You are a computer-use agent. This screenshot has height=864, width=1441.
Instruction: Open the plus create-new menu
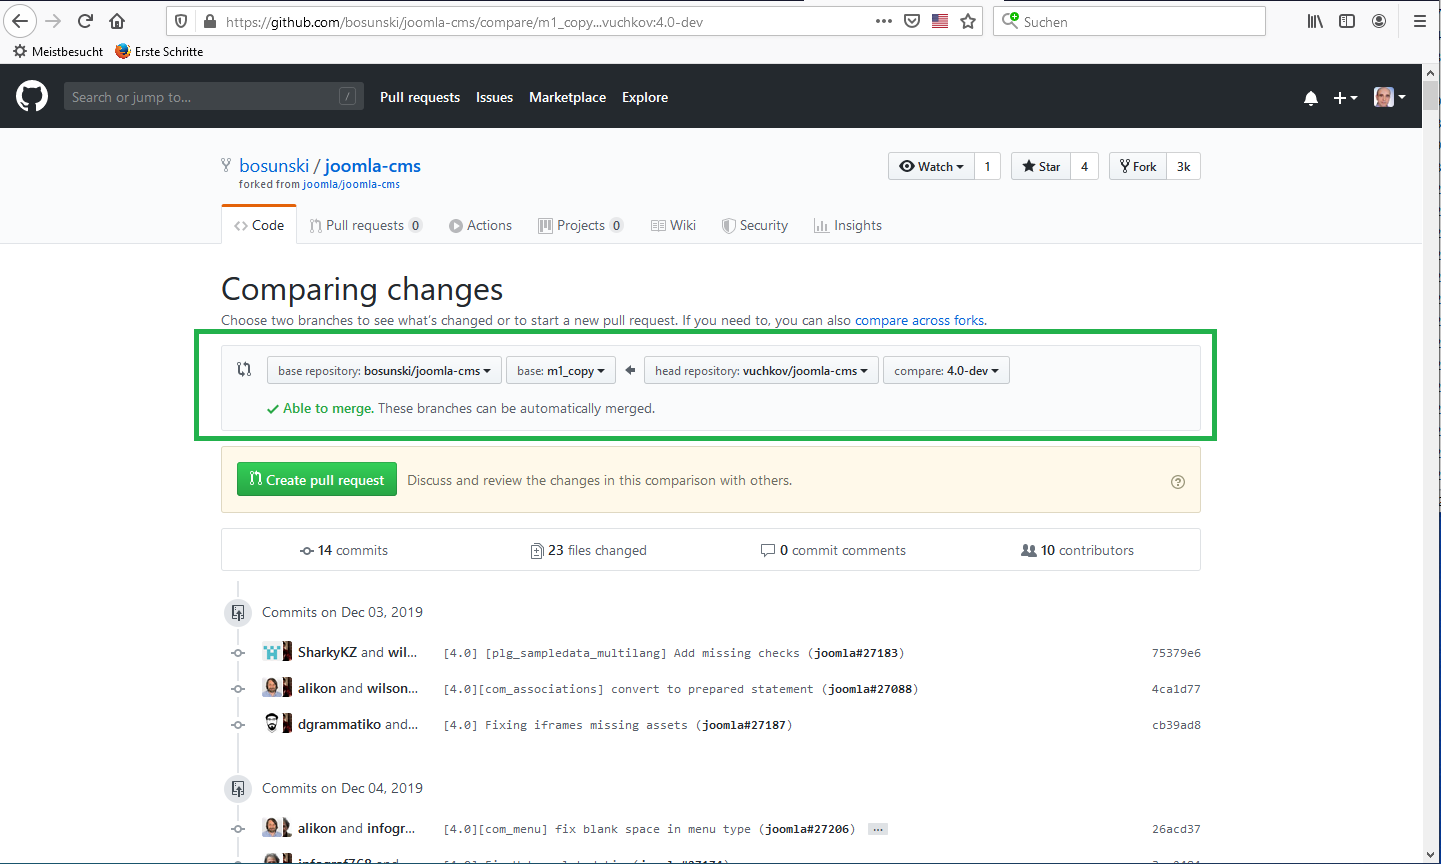(x=1345, y=98)
